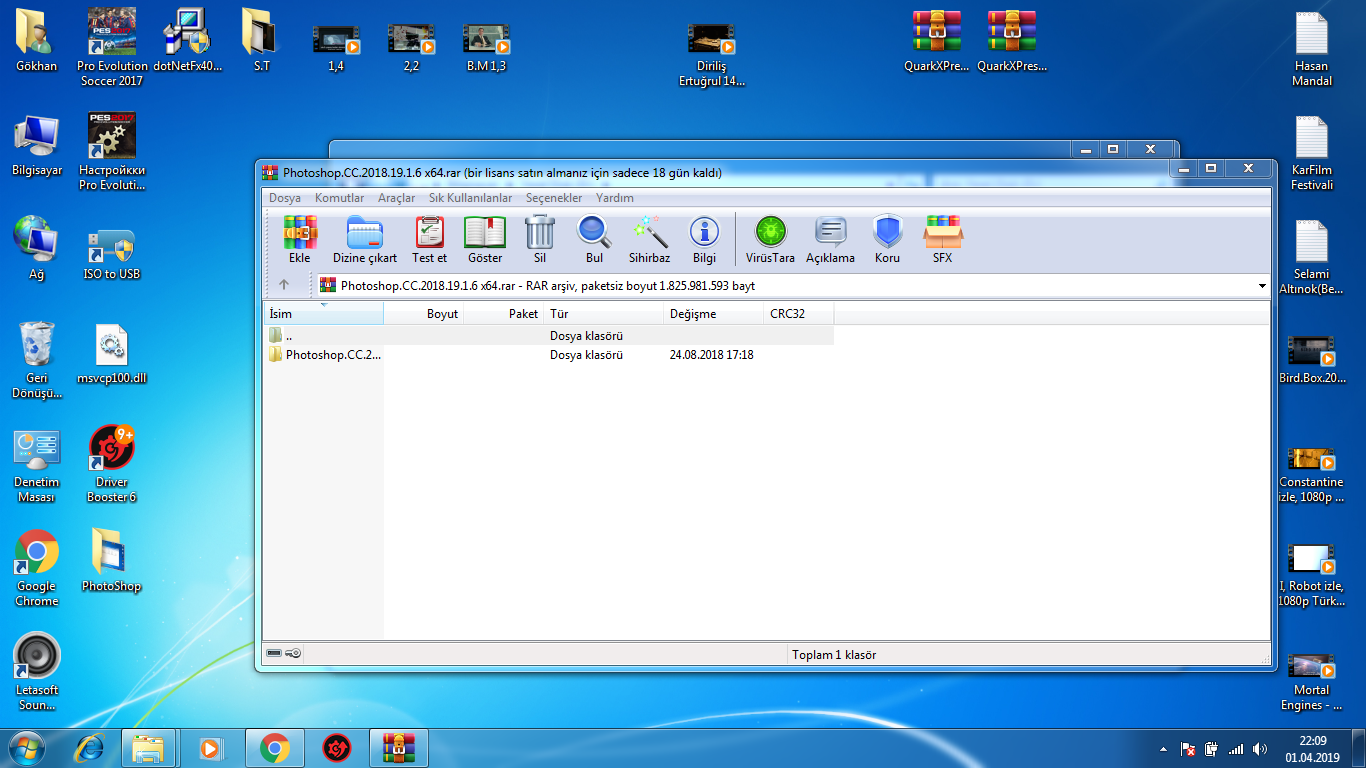This screenshot has width=1366, height=768.
Task: Select the S.T folder on desktop
Action: click(261, 42)
